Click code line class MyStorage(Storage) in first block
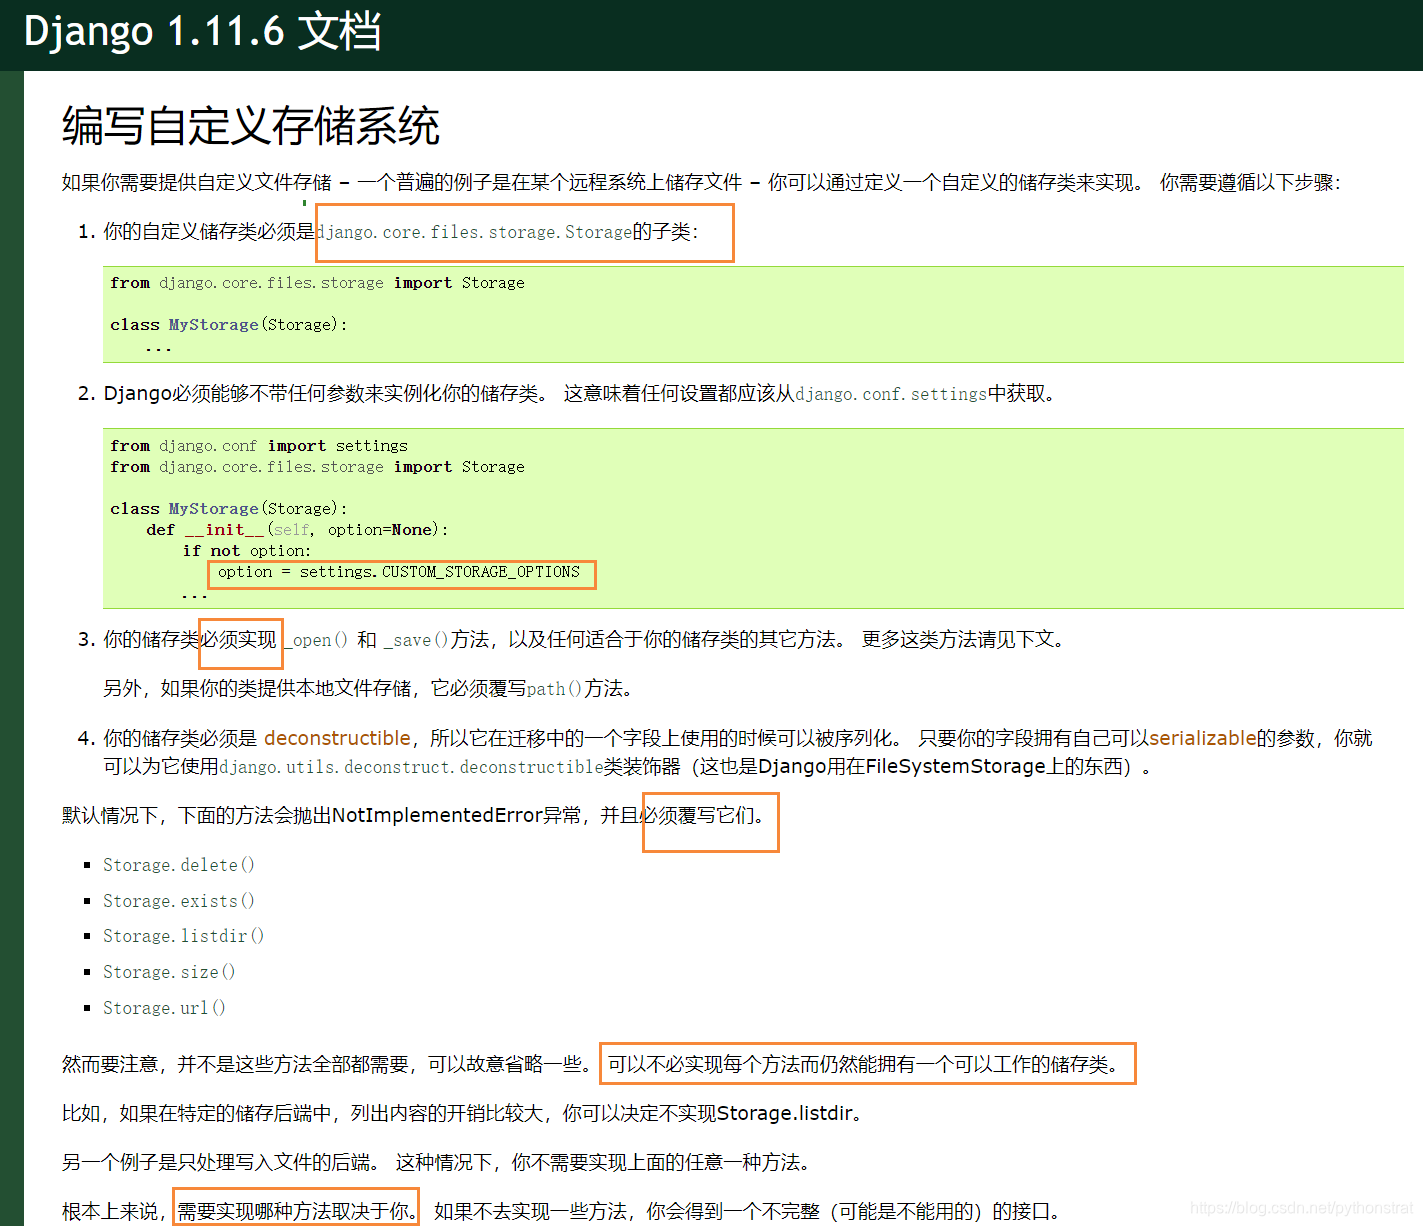This screenshot has height=1226, width=1423. (229, 325)
